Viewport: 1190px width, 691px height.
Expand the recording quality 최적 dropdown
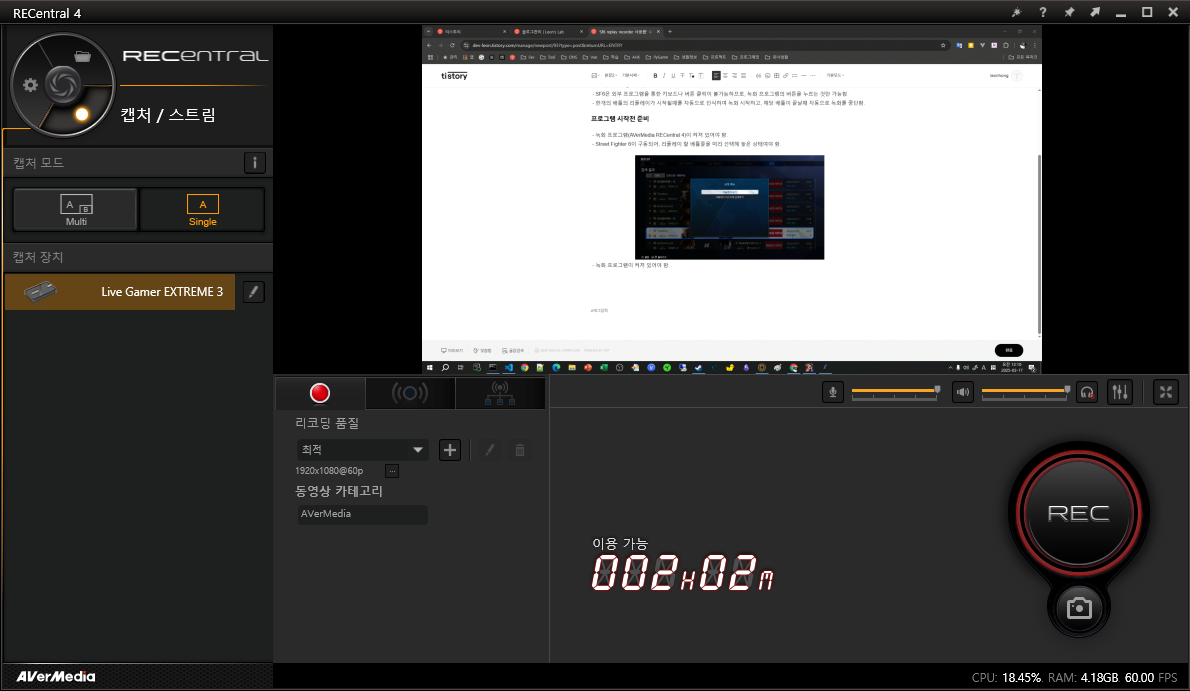tap(362, 450)
